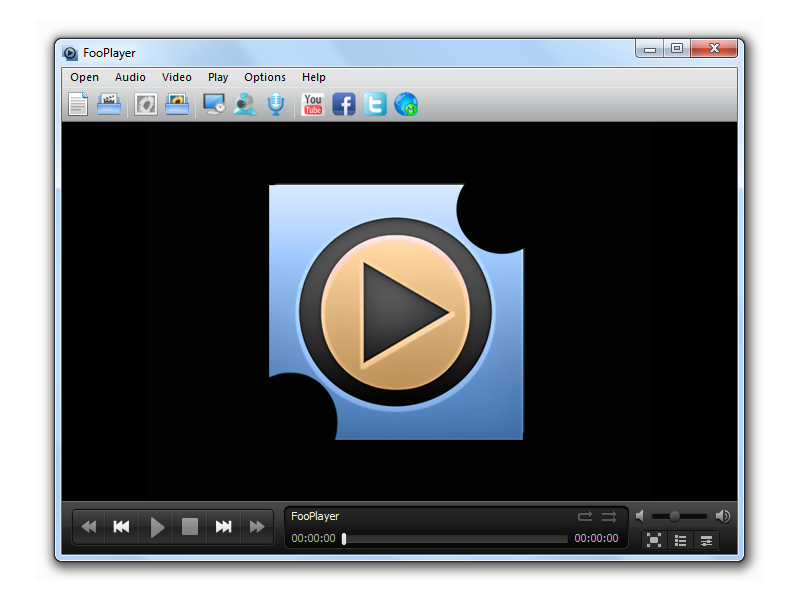Open the Facebook icon in toolbar
800x600 pixels.
[x=344, y=104]
